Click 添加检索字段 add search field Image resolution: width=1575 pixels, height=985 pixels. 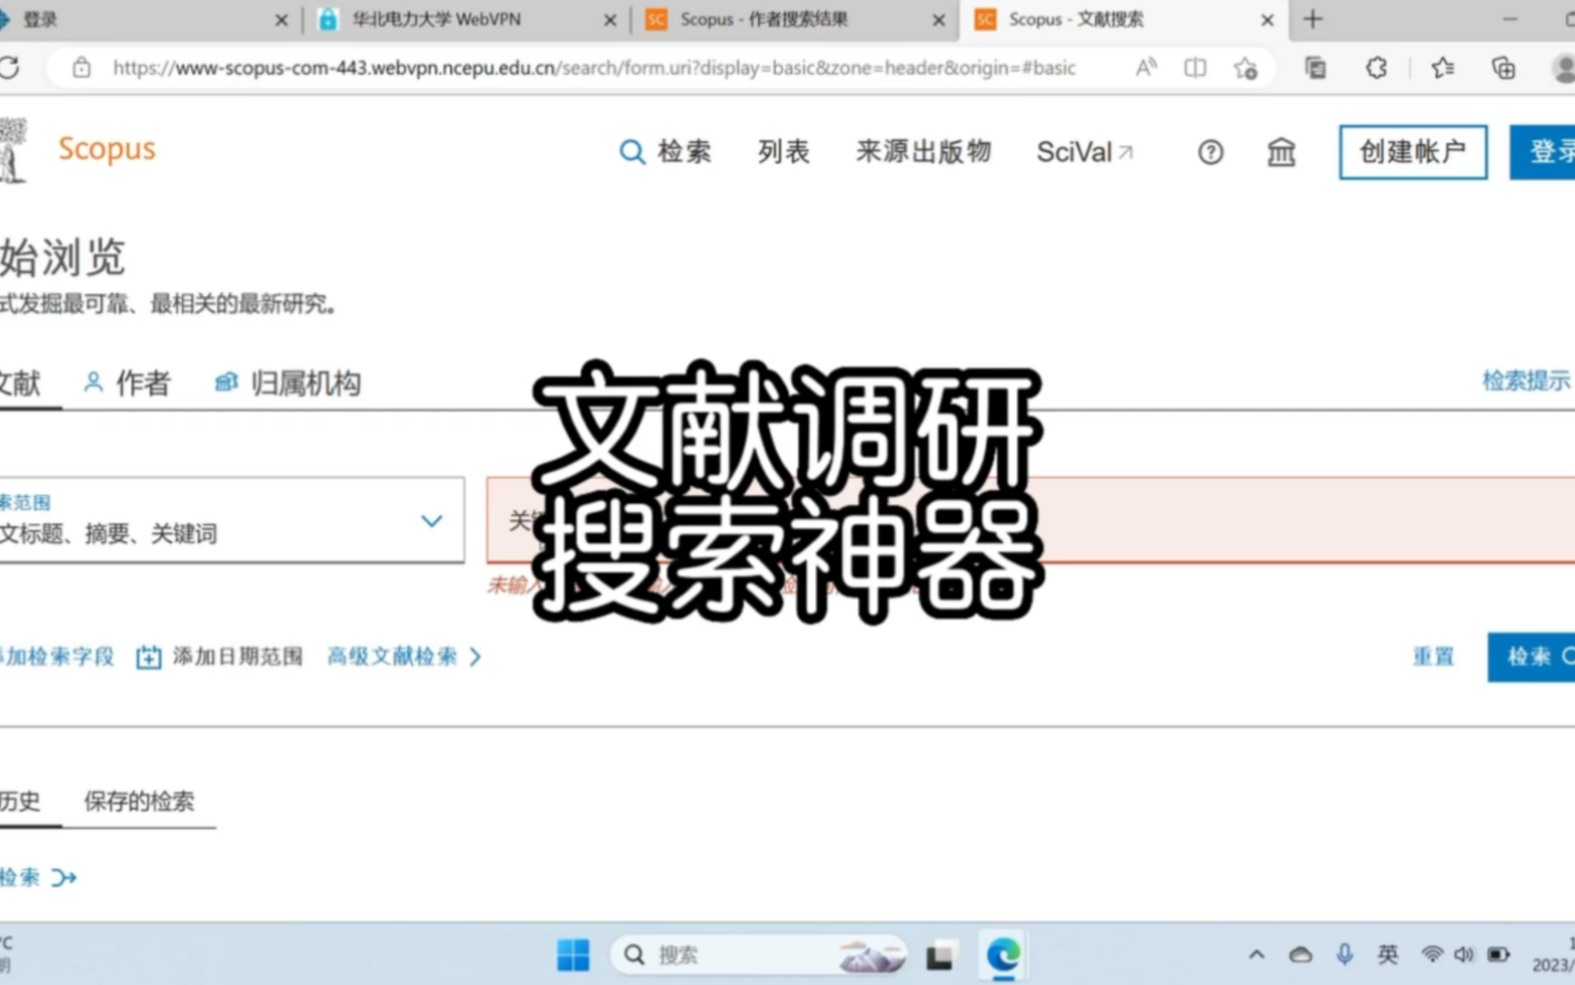click(x=57, y=657)
